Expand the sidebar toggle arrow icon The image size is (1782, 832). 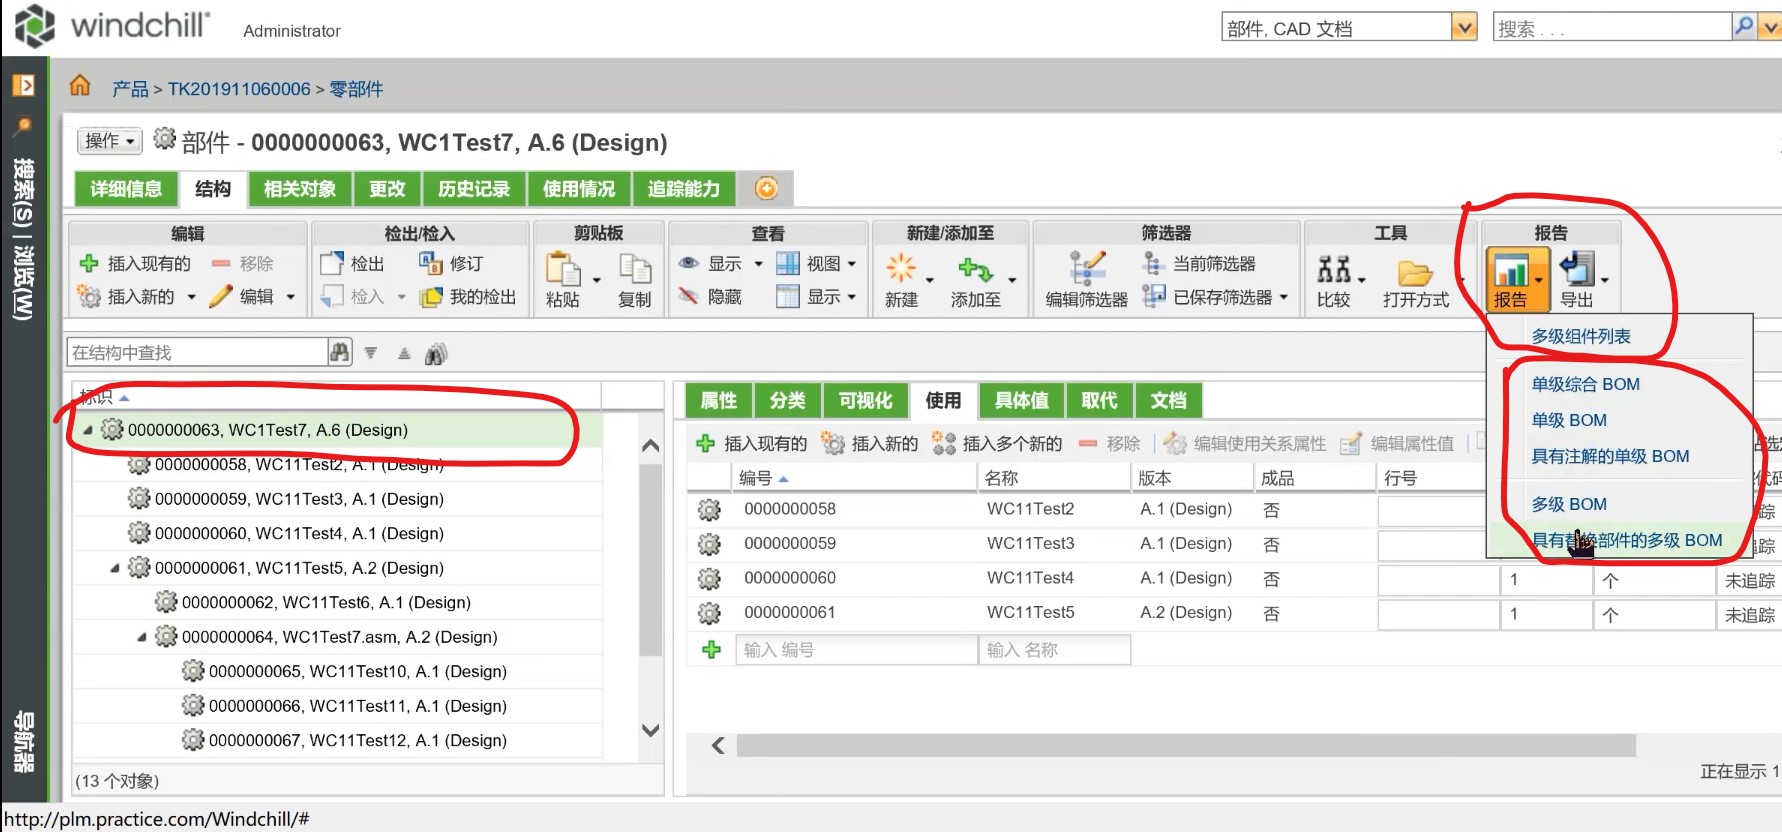(x=23, y=86)
